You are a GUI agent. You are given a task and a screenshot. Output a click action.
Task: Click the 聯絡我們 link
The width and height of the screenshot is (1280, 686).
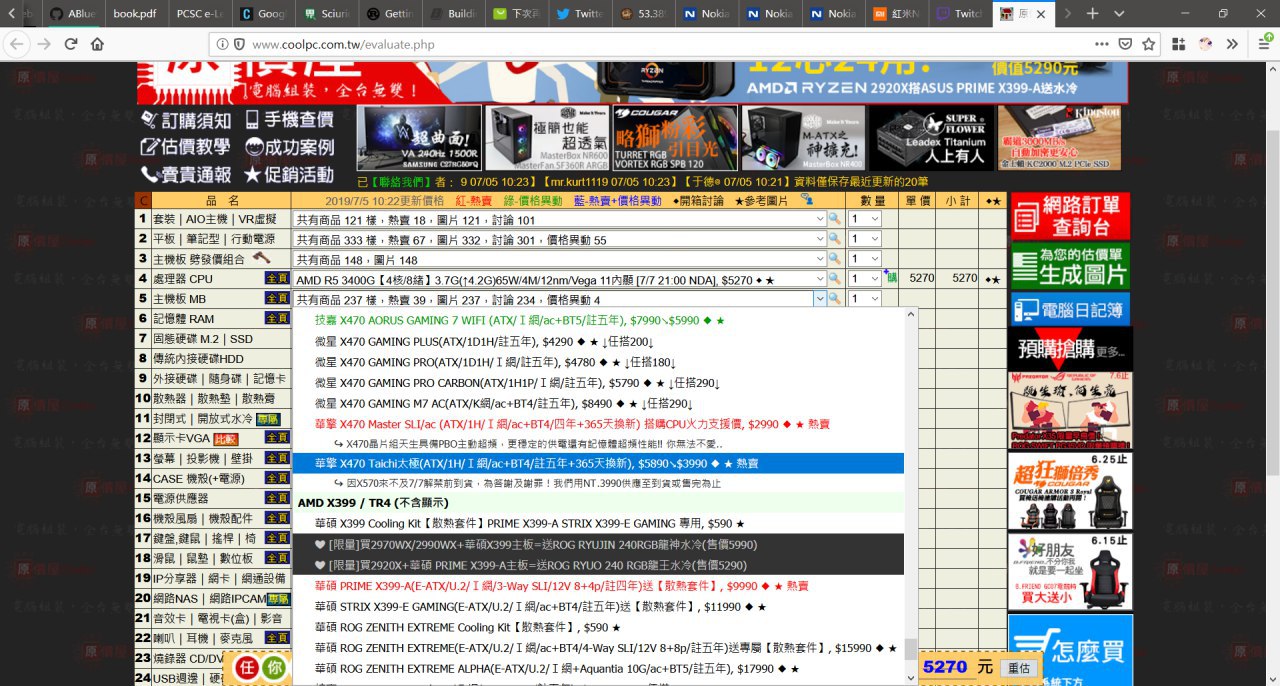[x=400, y=182]
